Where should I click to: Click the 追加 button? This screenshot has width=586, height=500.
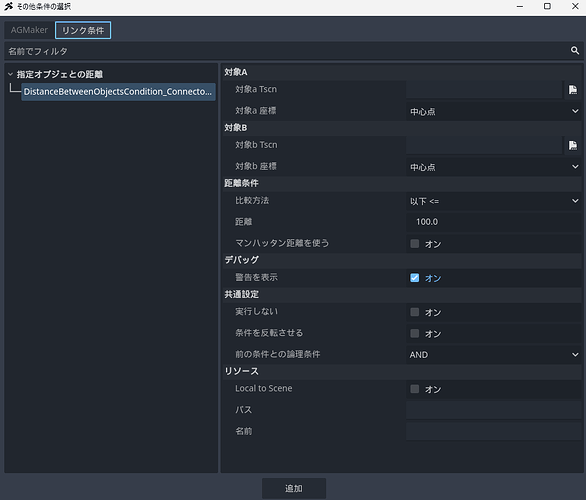pyautogui.click(x=294, y=488)
